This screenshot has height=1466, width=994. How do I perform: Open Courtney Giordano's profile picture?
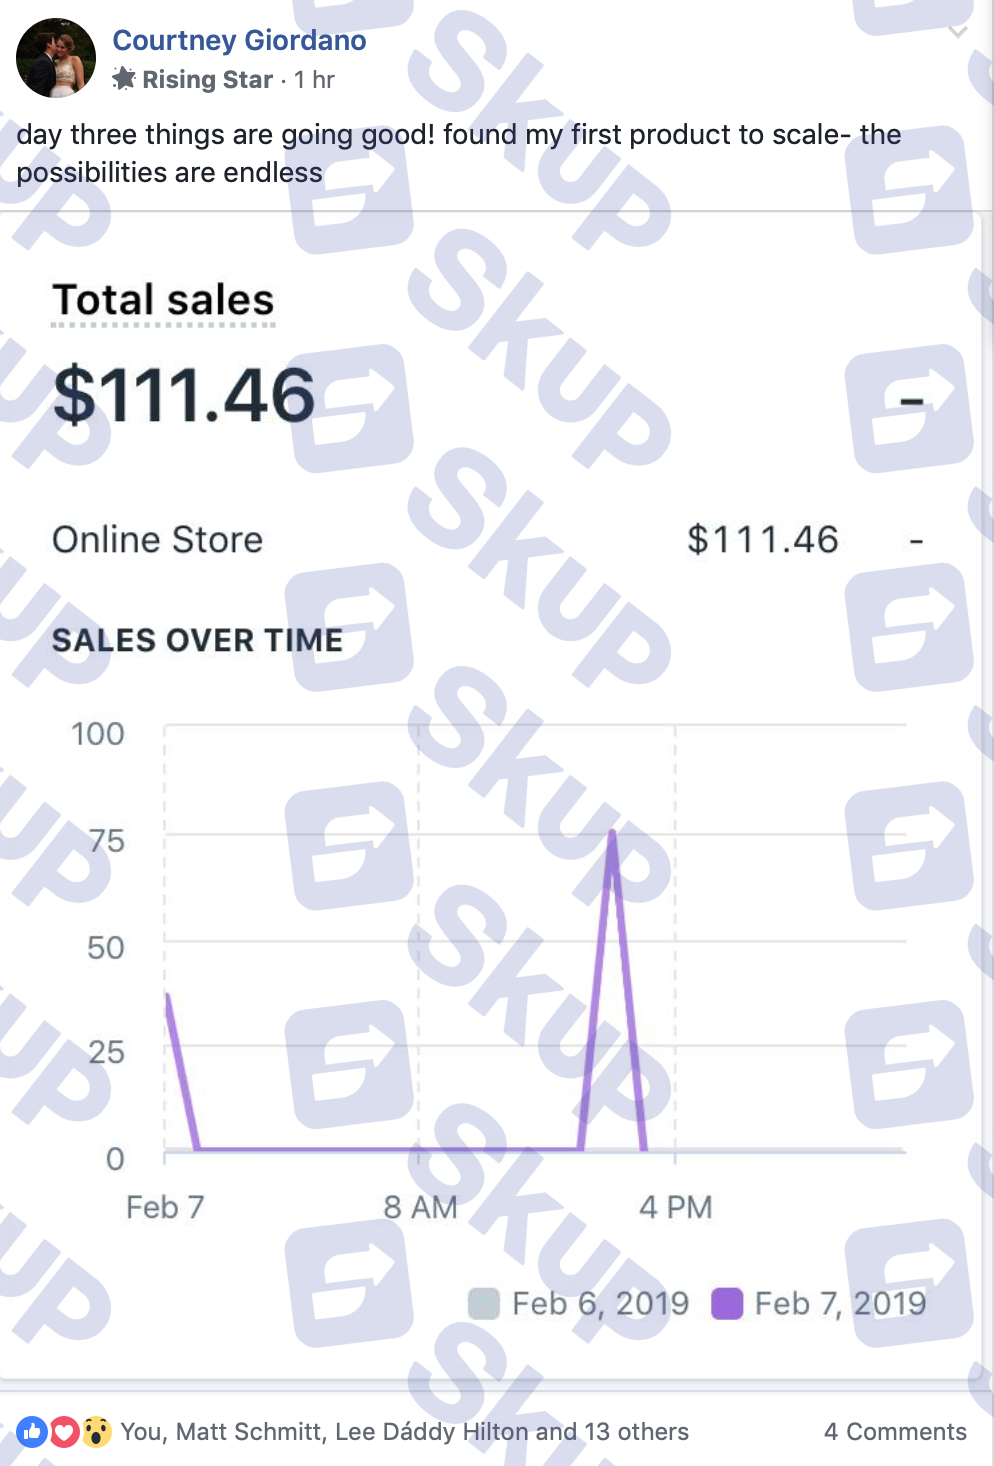click(56, 58)
